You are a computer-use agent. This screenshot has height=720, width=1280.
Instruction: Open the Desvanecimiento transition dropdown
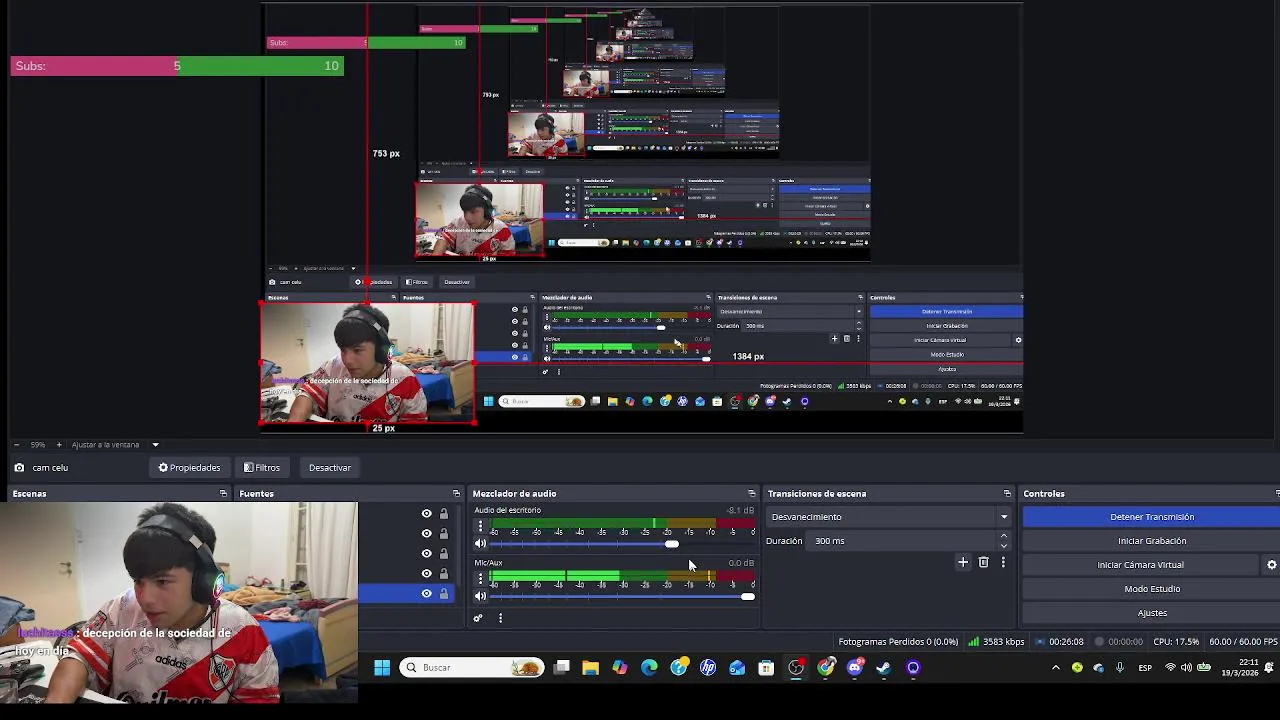[x=888, y=517]
